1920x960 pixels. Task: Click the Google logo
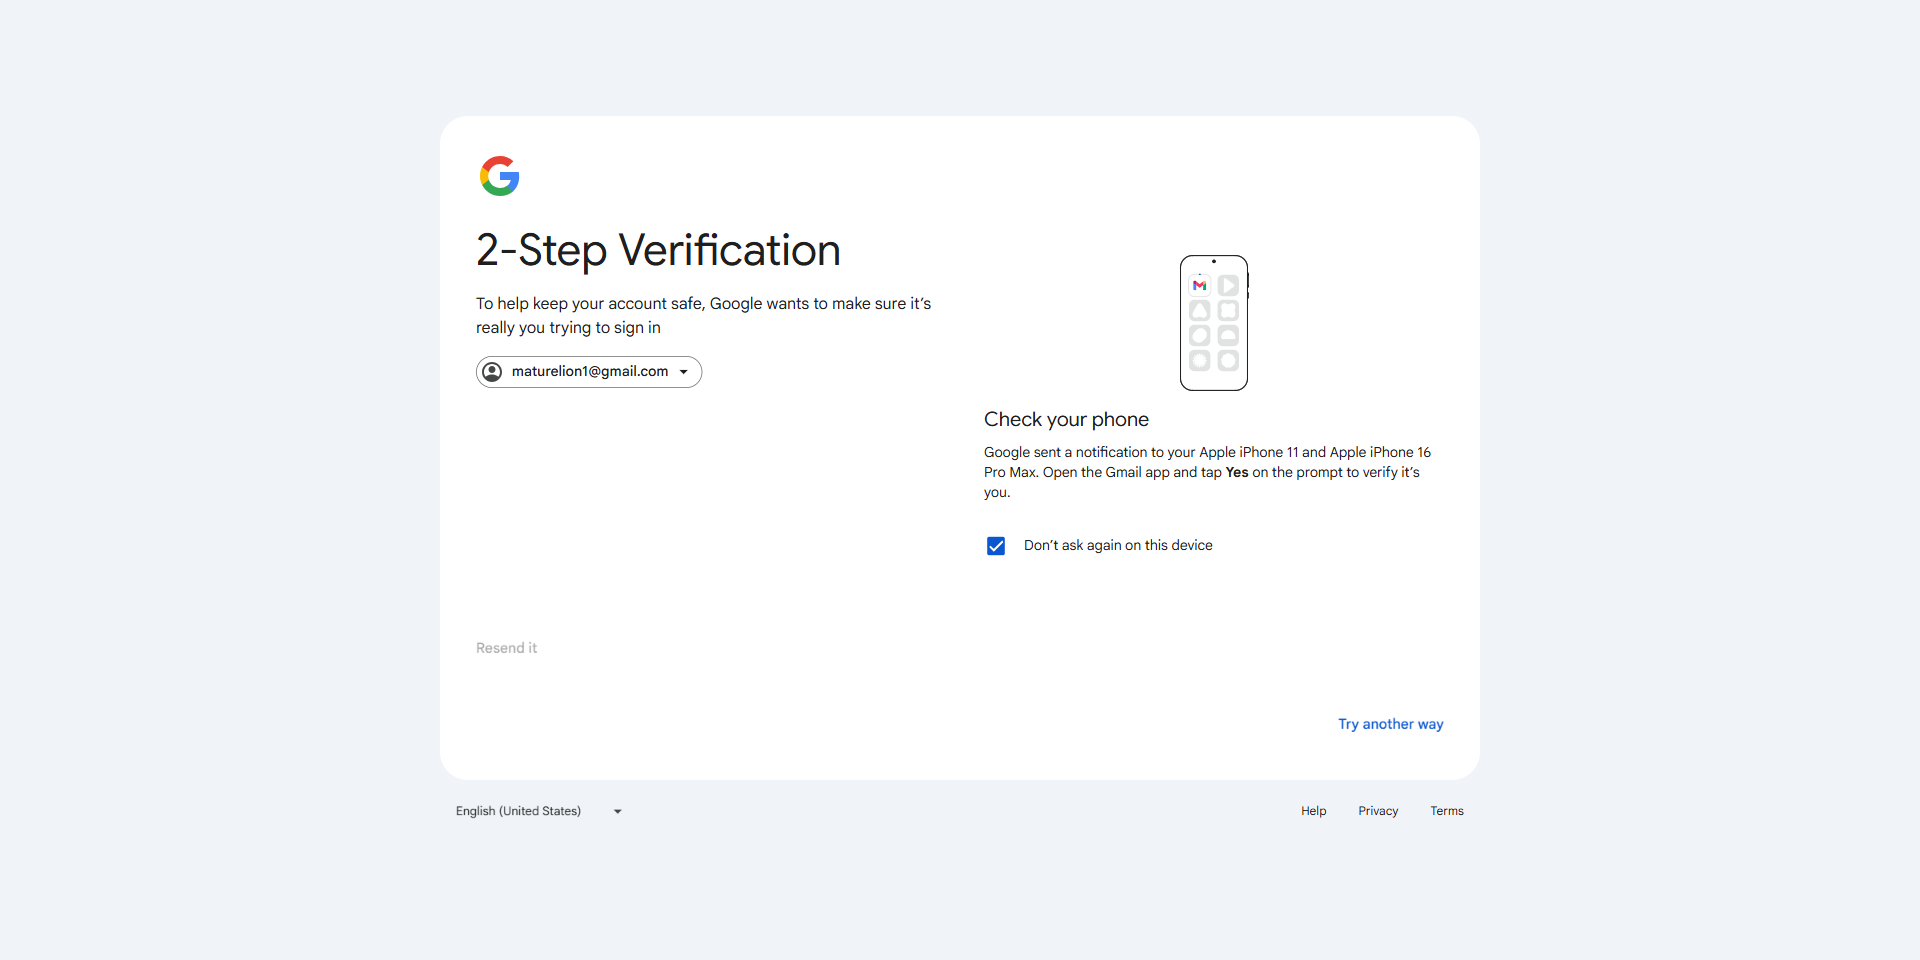[x=499, y=176]
